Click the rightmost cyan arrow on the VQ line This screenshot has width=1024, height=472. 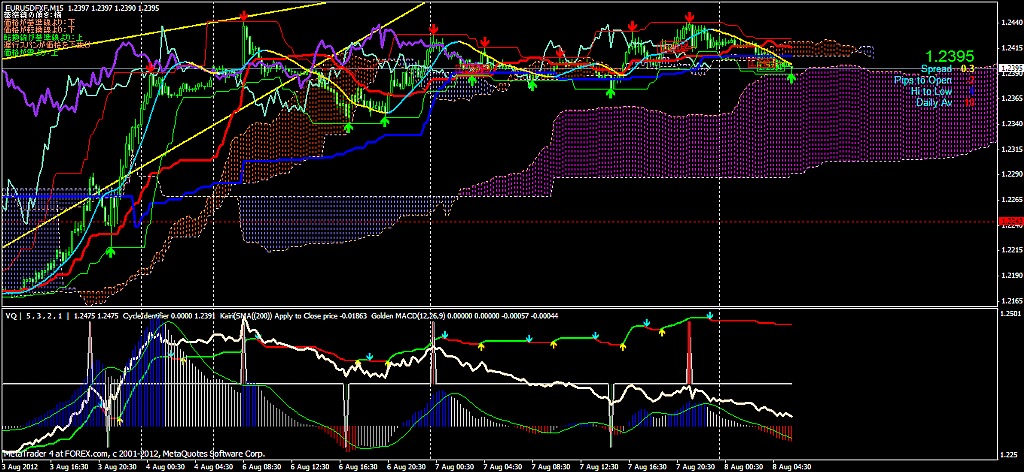click(x=709, y=317)
